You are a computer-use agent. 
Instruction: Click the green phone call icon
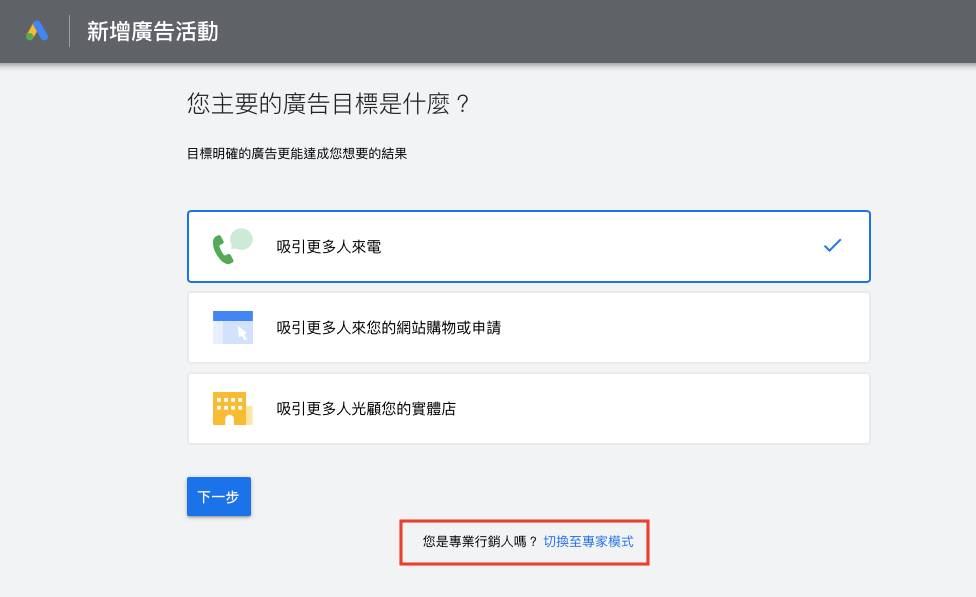tap(223, 250)
